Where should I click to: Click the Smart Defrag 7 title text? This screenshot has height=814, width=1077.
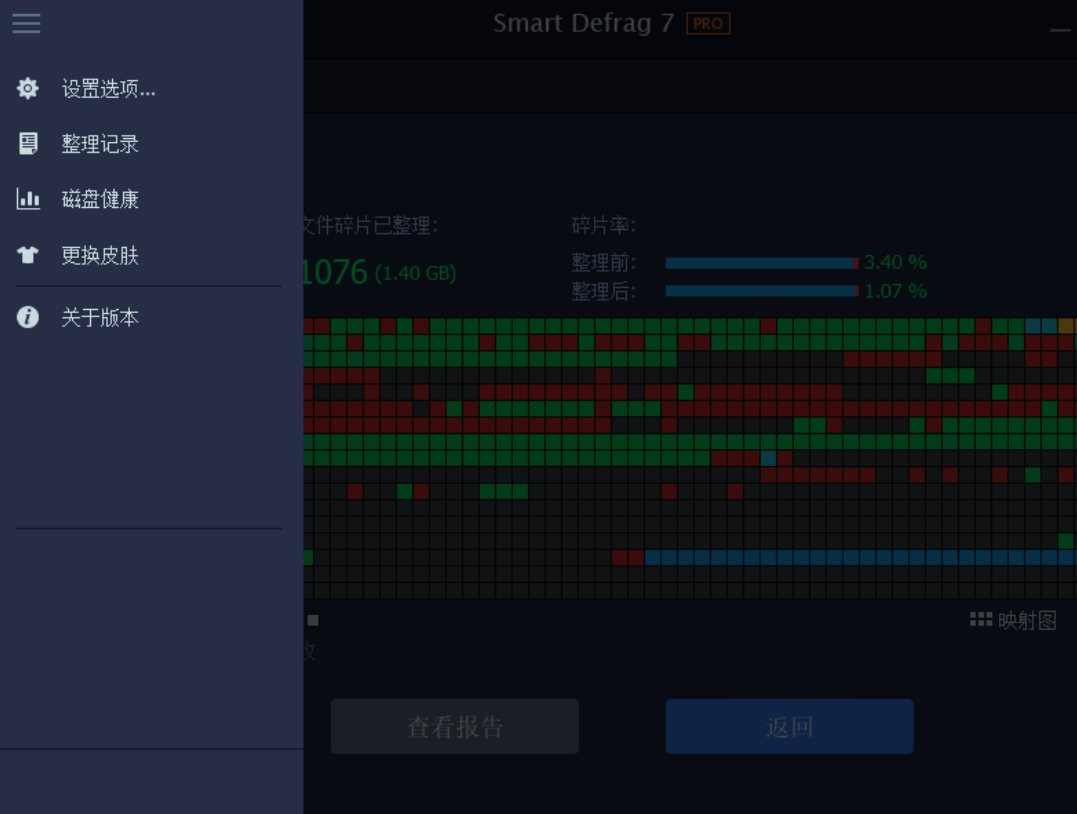pos(583,23)
